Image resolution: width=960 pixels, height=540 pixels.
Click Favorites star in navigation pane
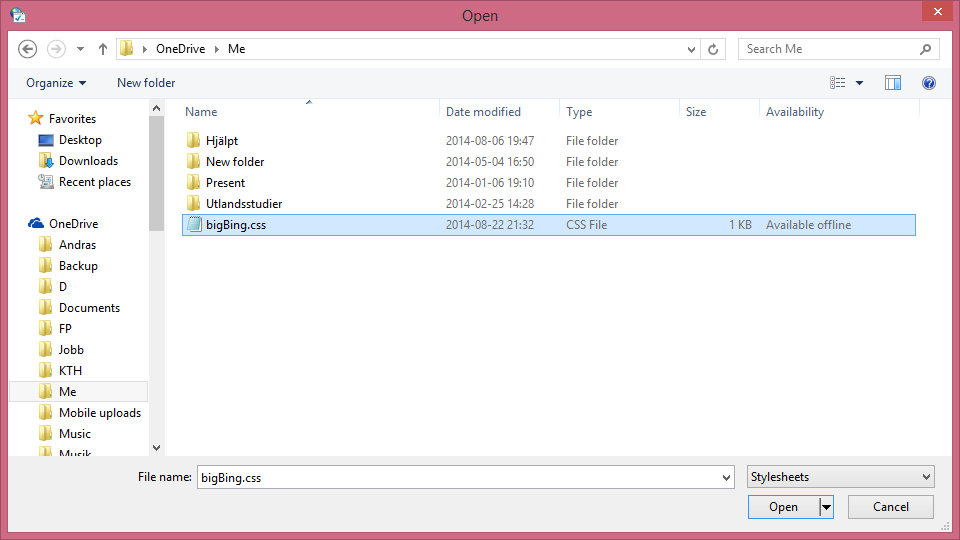click(x=36, y=118)
